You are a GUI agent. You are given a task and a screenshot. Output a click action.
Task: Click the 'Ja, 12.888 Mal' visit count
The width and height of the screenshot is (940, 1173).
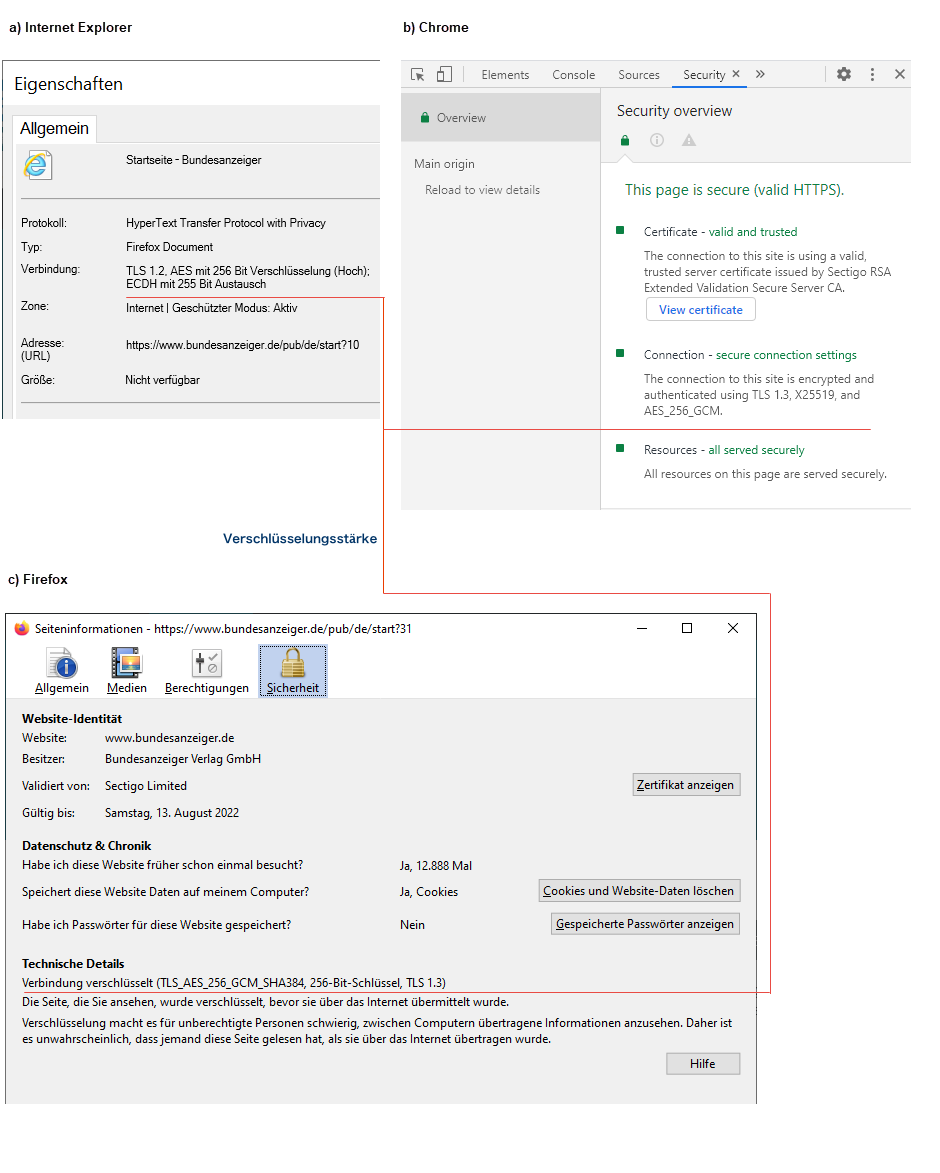pos(436,866)
